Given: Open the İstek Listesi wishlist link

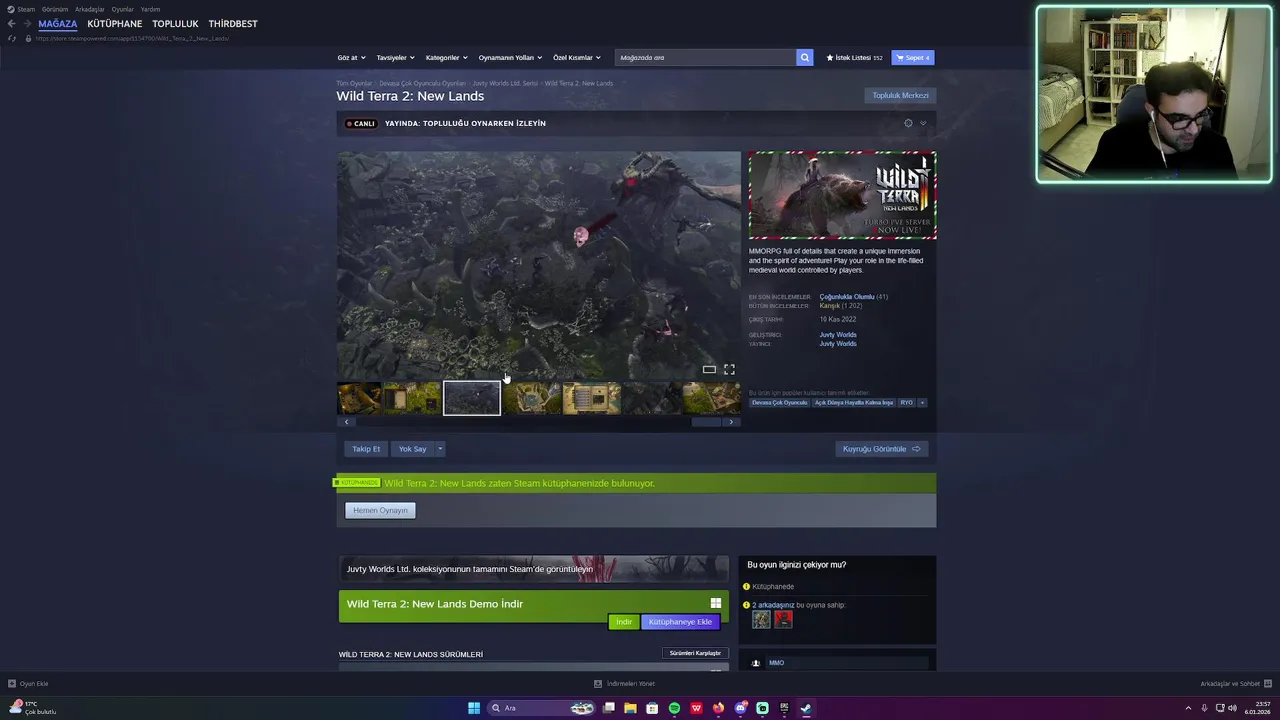Looking at the screenshot, I should coord(854,57).
